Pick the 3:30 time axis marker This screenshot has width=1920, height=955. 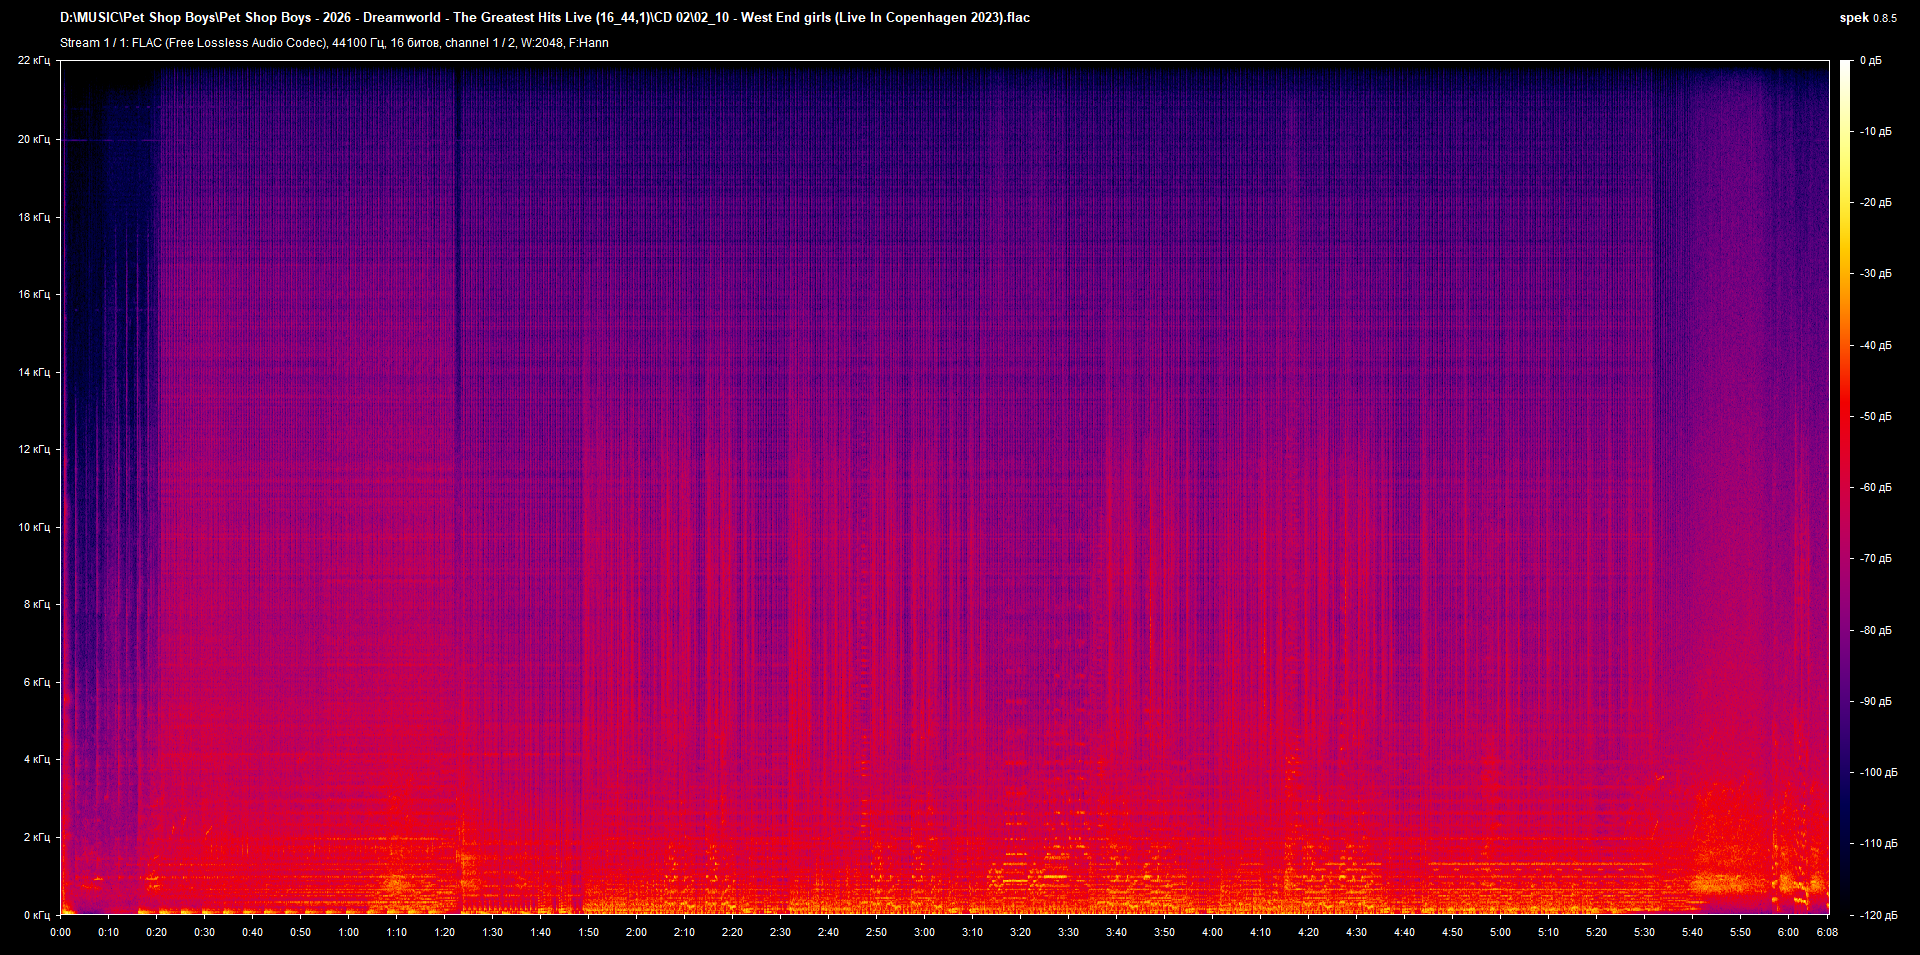pyautogui.click(x=1068, y=932)
